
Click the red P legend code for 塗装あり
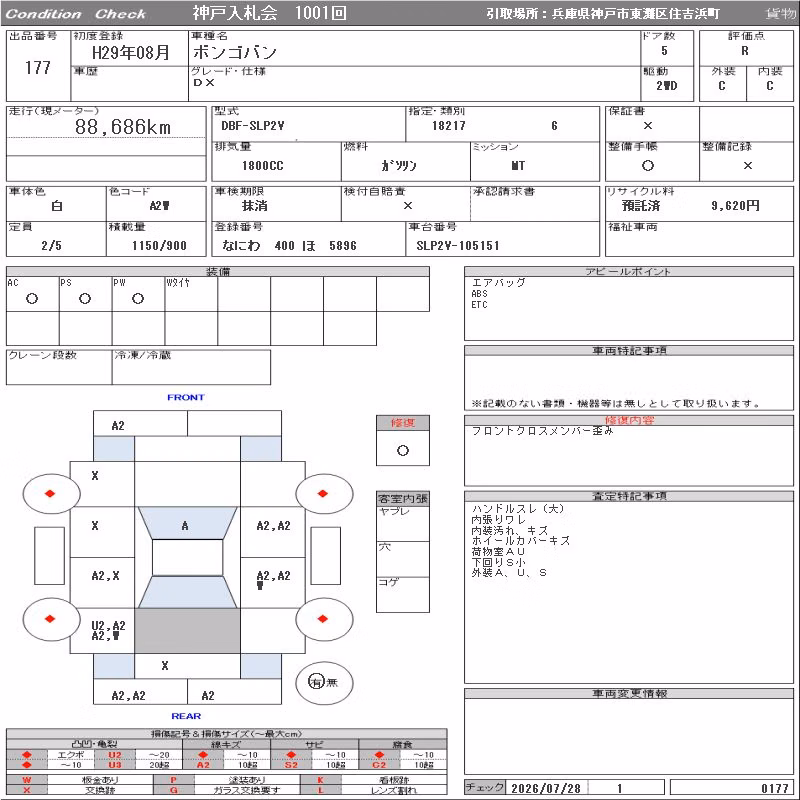point(173,780)
